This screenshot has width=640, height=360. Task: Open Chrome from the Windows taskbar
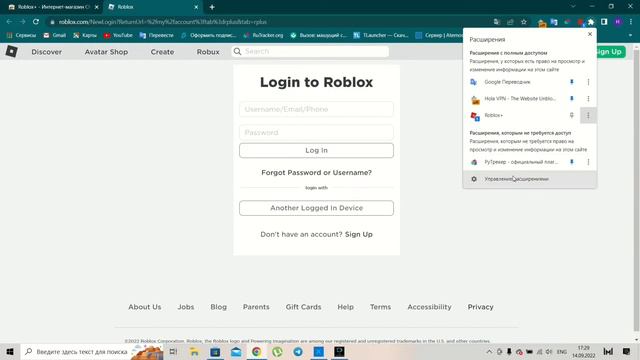[x=256, y=352]
